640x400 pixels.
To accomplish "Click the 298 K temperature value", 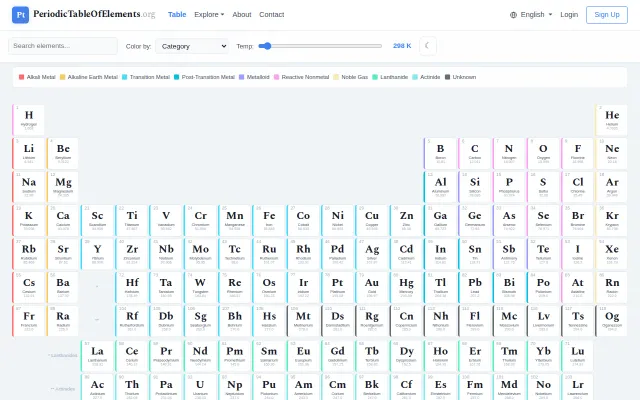I will pyautogui.click(x=402, y=46).
